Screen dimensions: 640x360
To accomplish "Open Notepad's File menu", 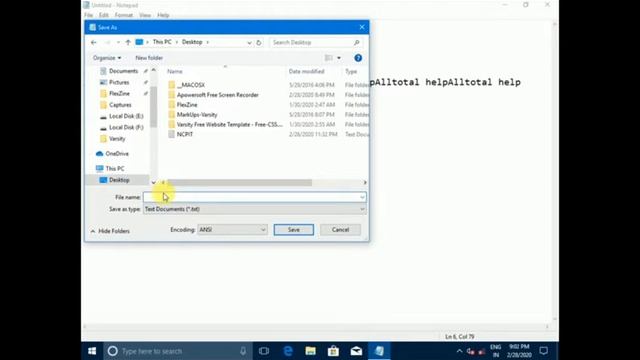I will (x=89, y=15).
